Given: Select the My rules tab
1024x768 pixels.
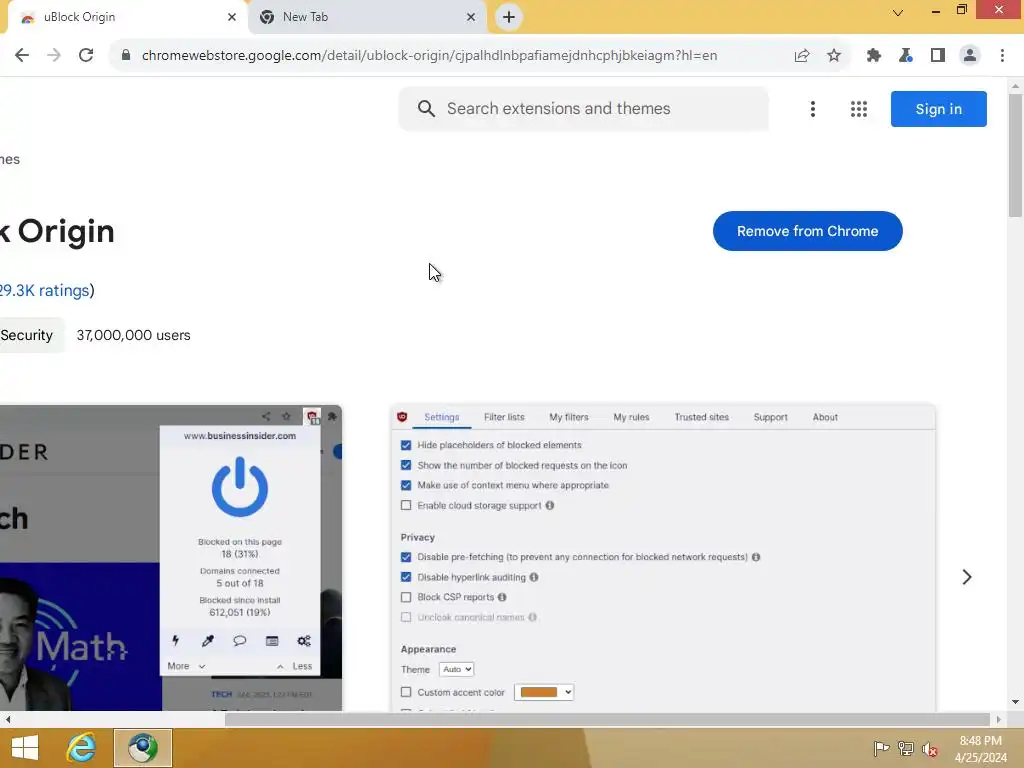Looking at the screenshot, I should click(x=631, y=417).
